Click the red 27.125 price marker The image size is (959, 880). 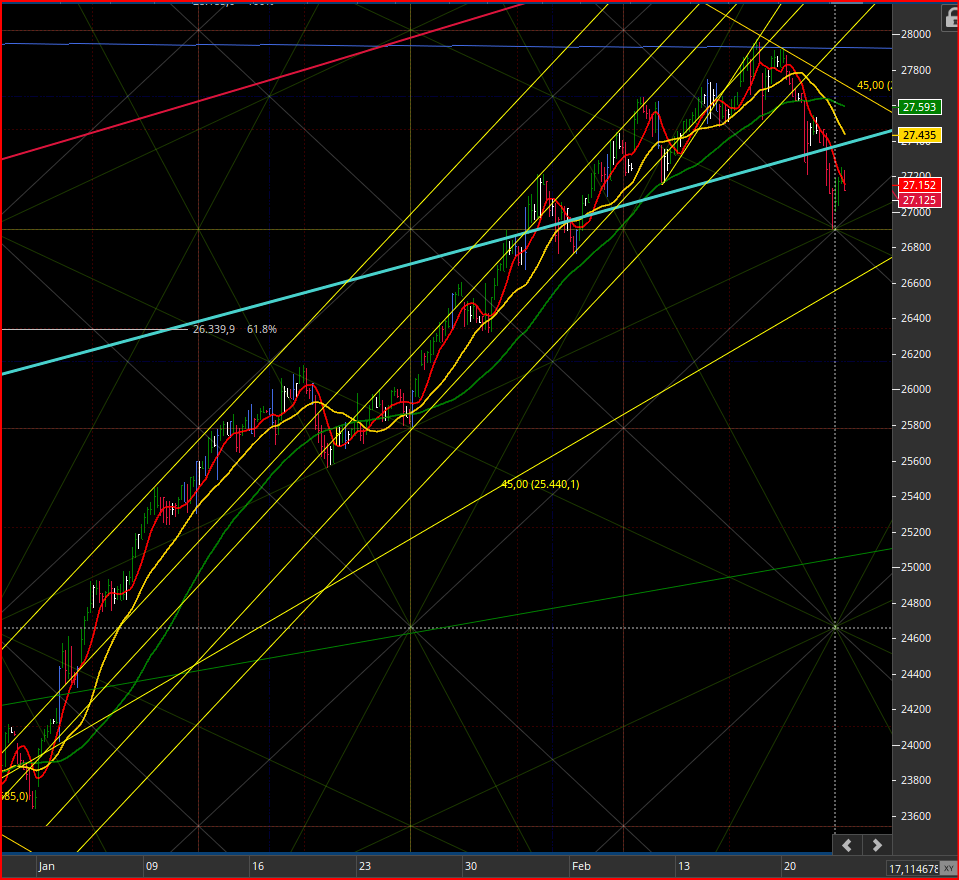click(x=919, y=200)
